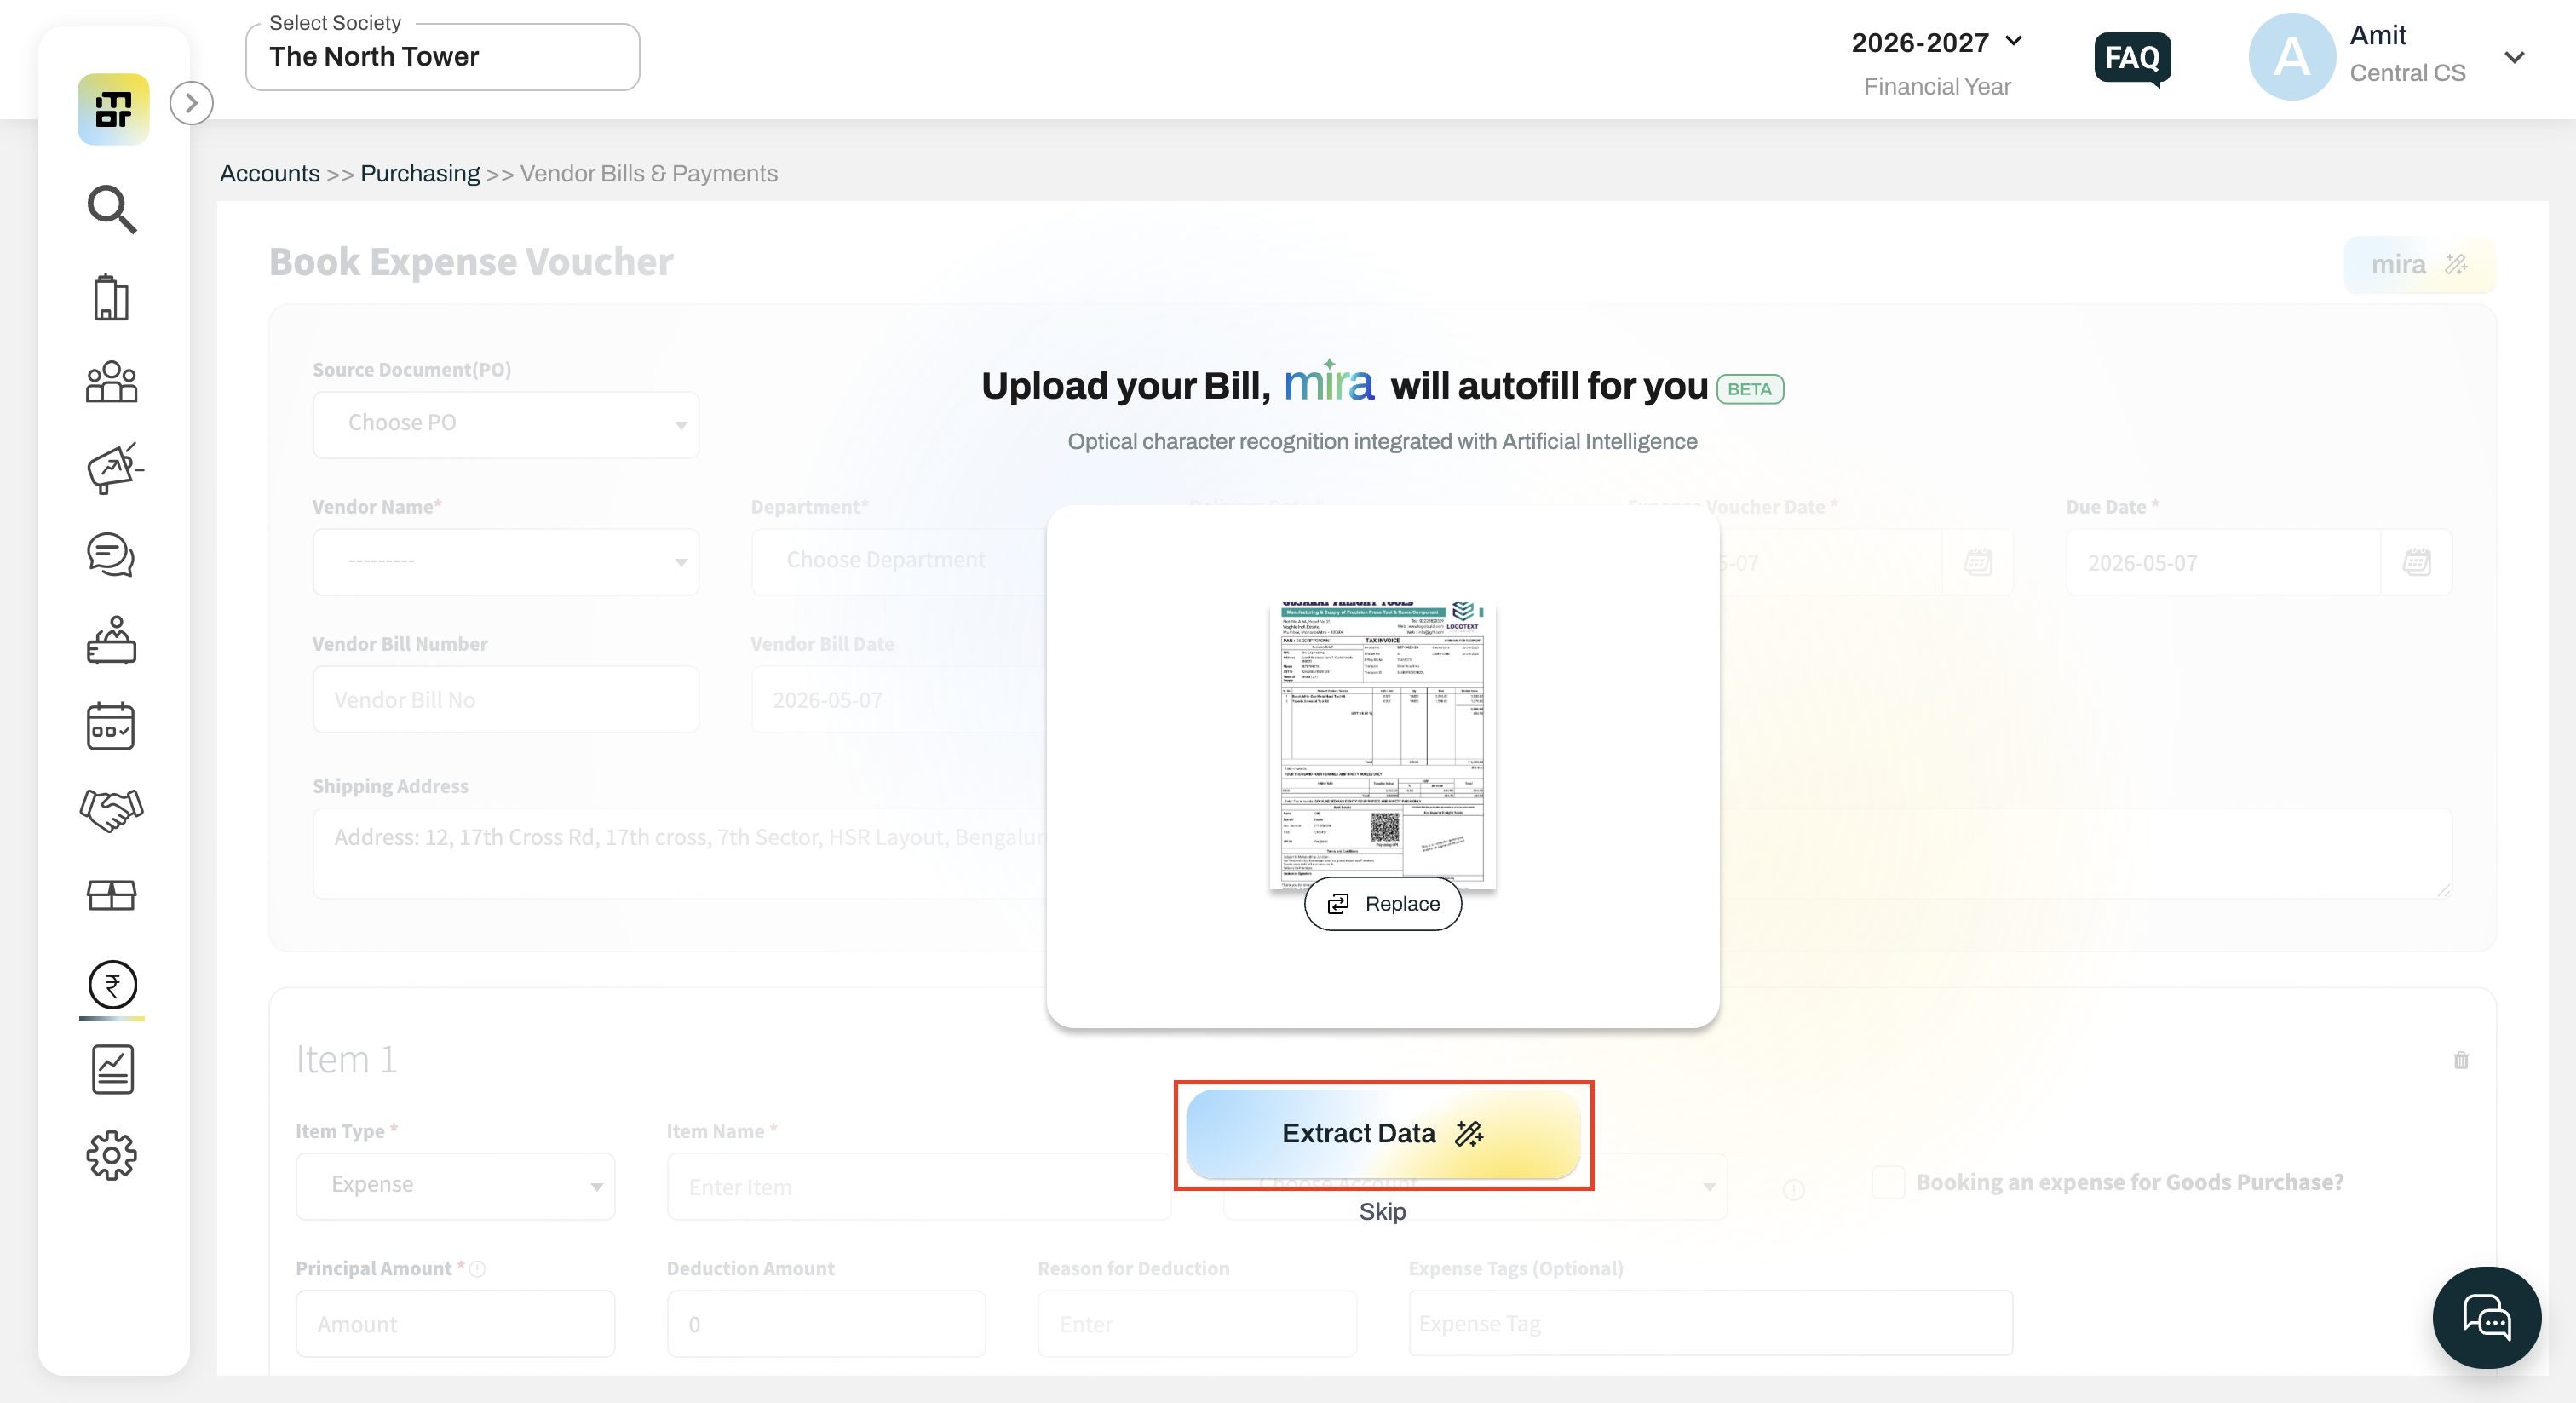Click the Reason for Deduction field

[x=1198, y=1324]
